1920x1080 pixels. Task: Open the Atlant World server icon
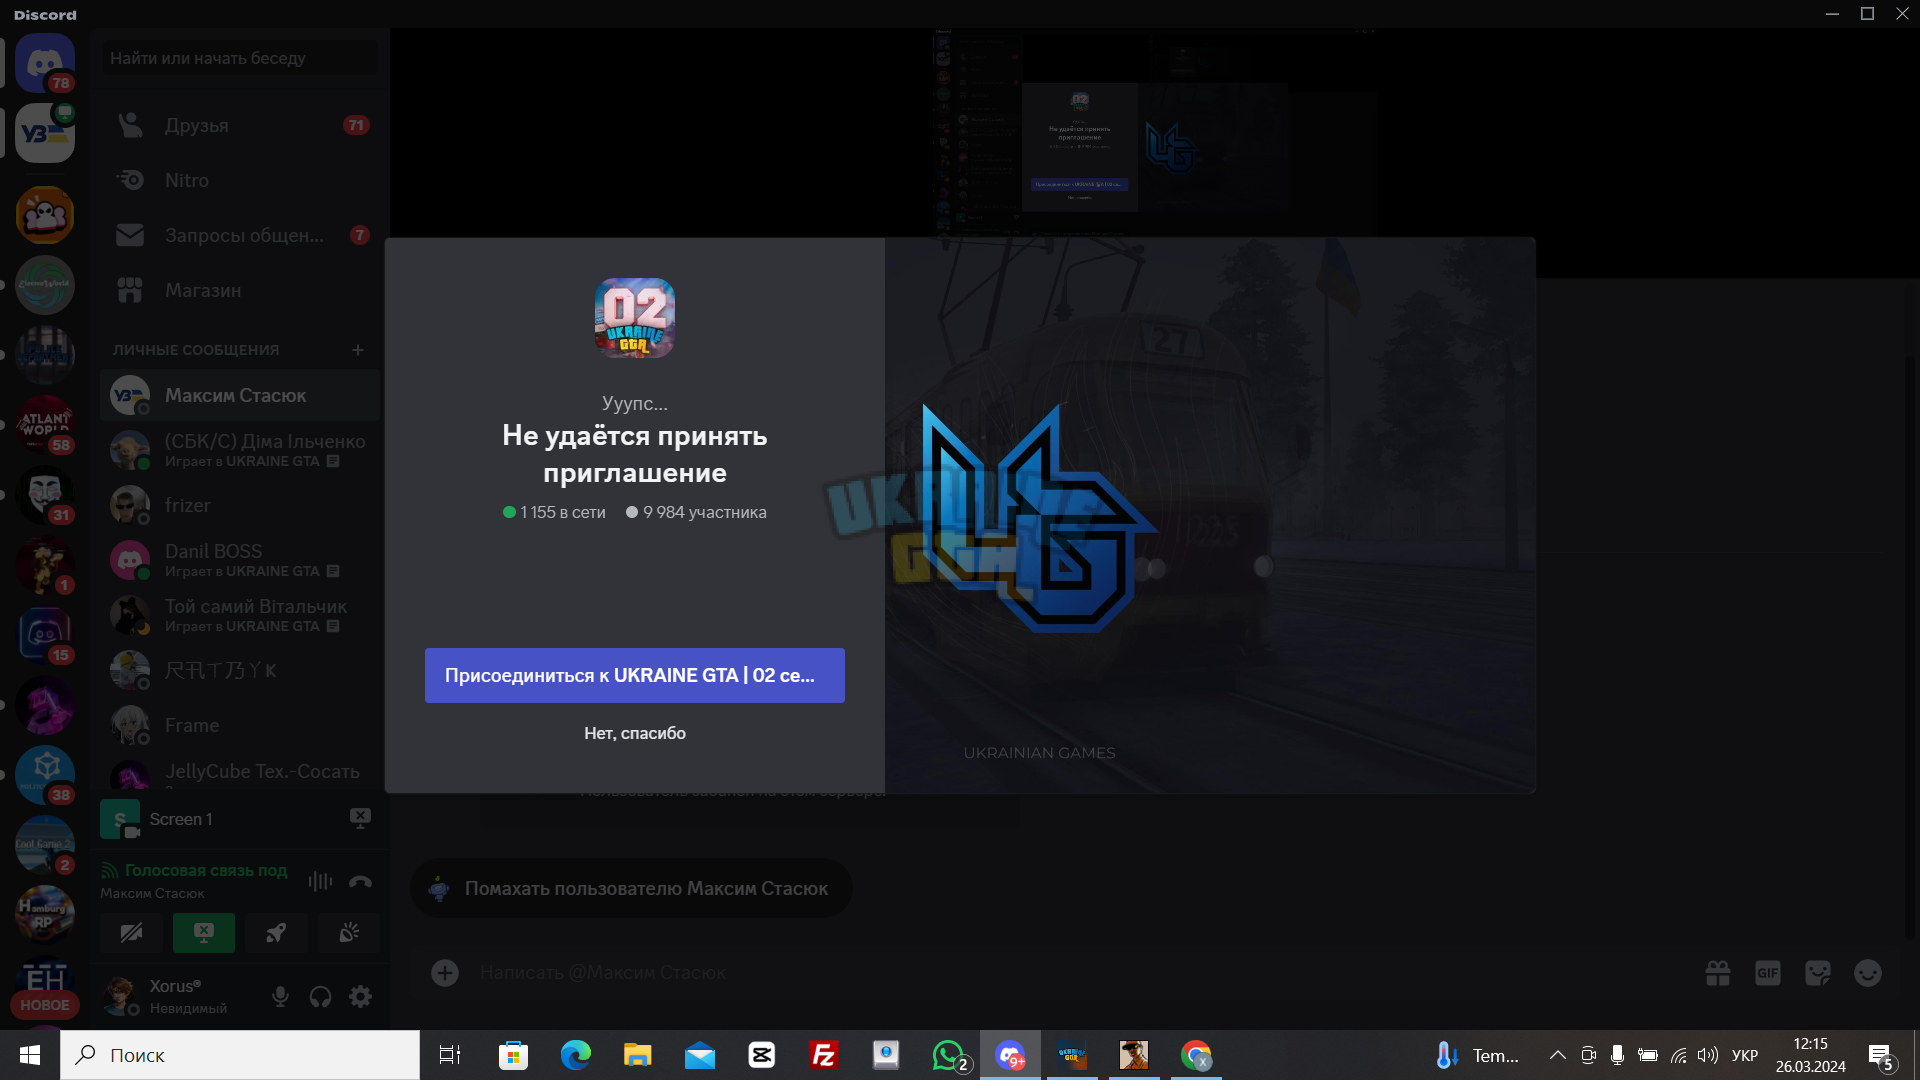(45, 425)
